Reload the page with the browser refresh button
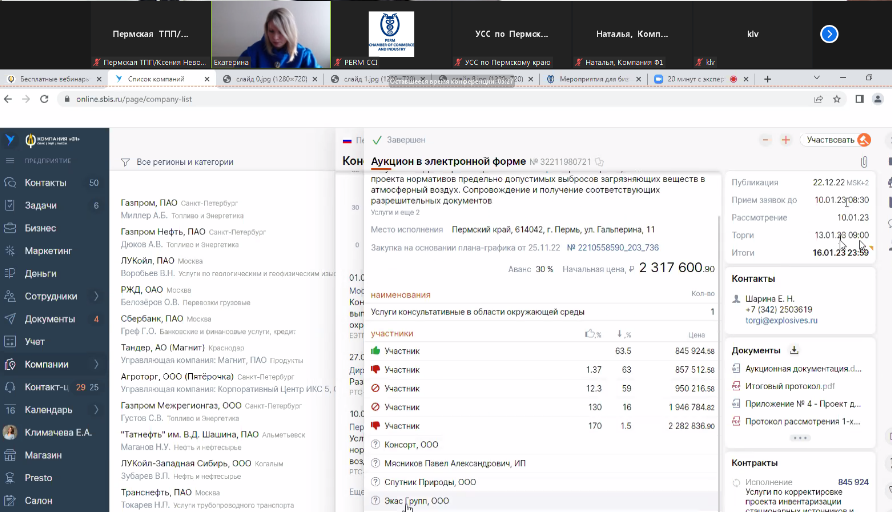Screen dimensions: 892x512 pos(44,99)
